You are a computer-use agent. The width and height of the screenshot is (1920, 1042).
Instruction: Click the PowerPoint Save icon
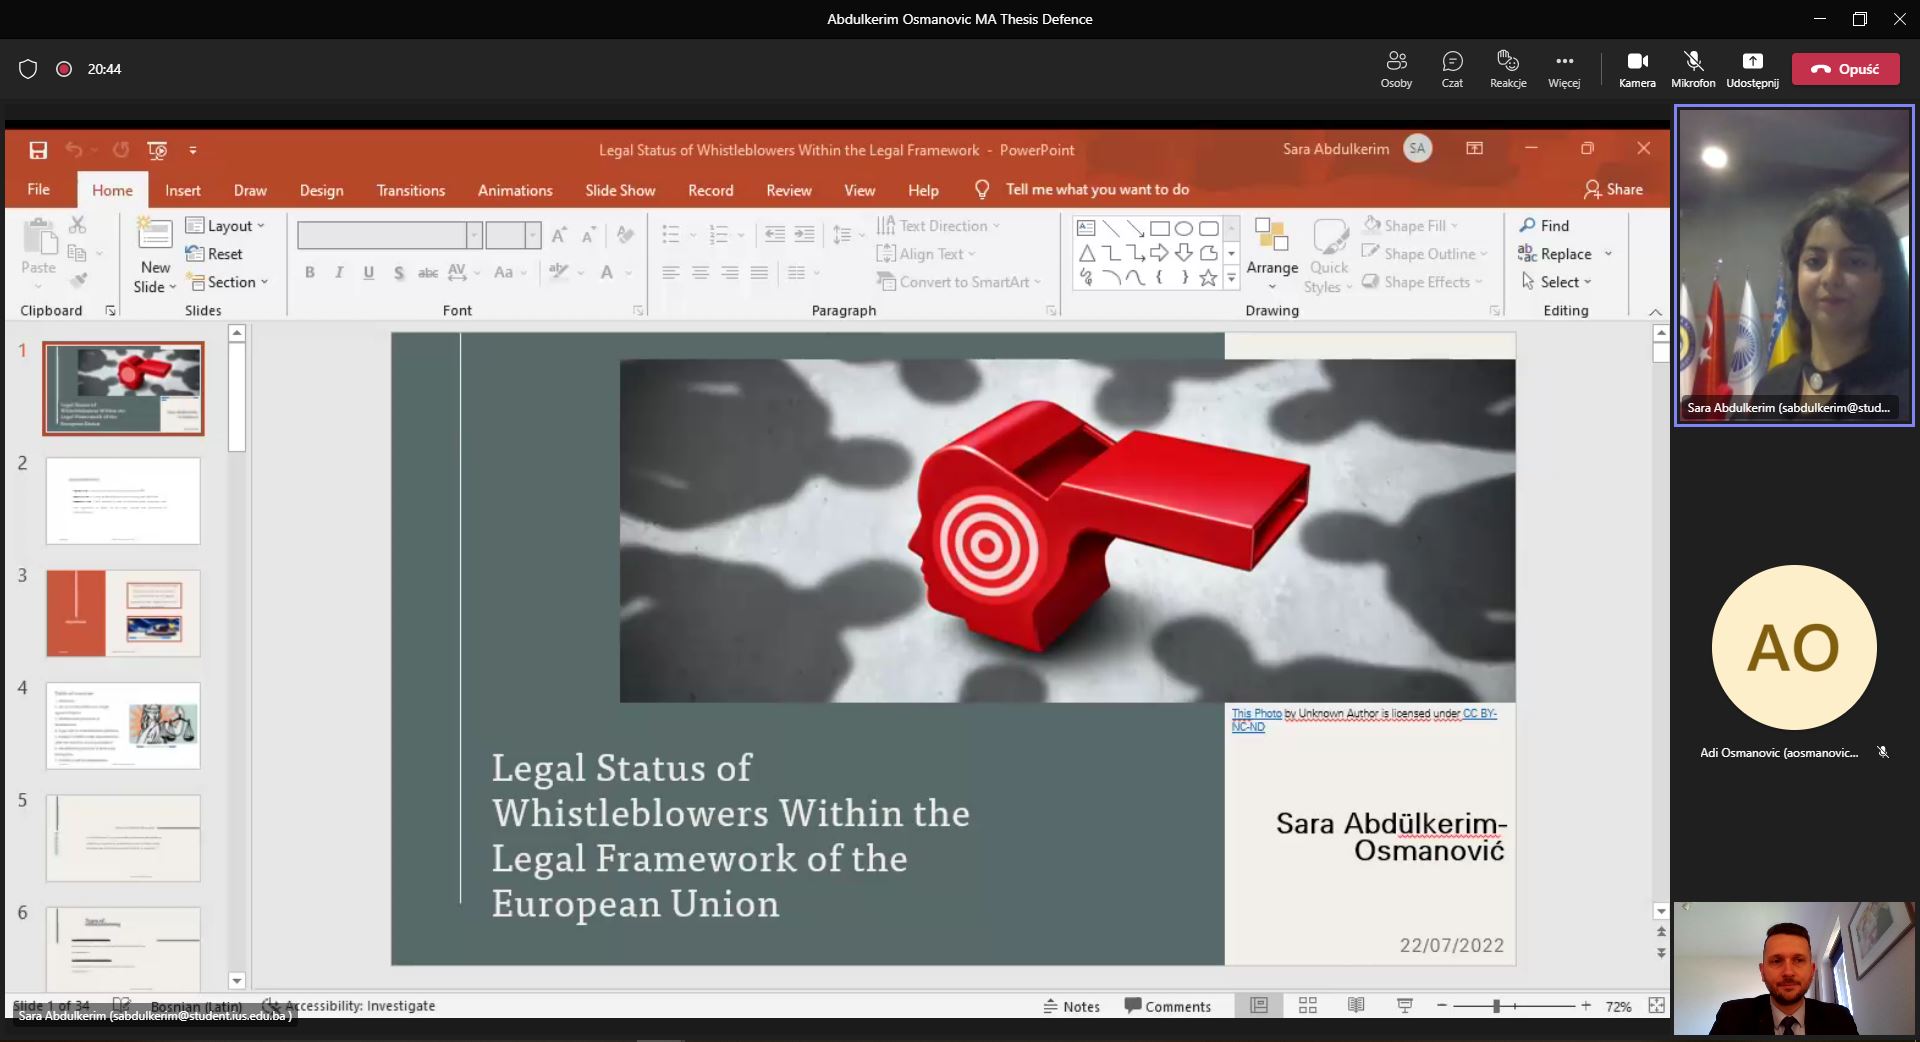click(38, 150)
